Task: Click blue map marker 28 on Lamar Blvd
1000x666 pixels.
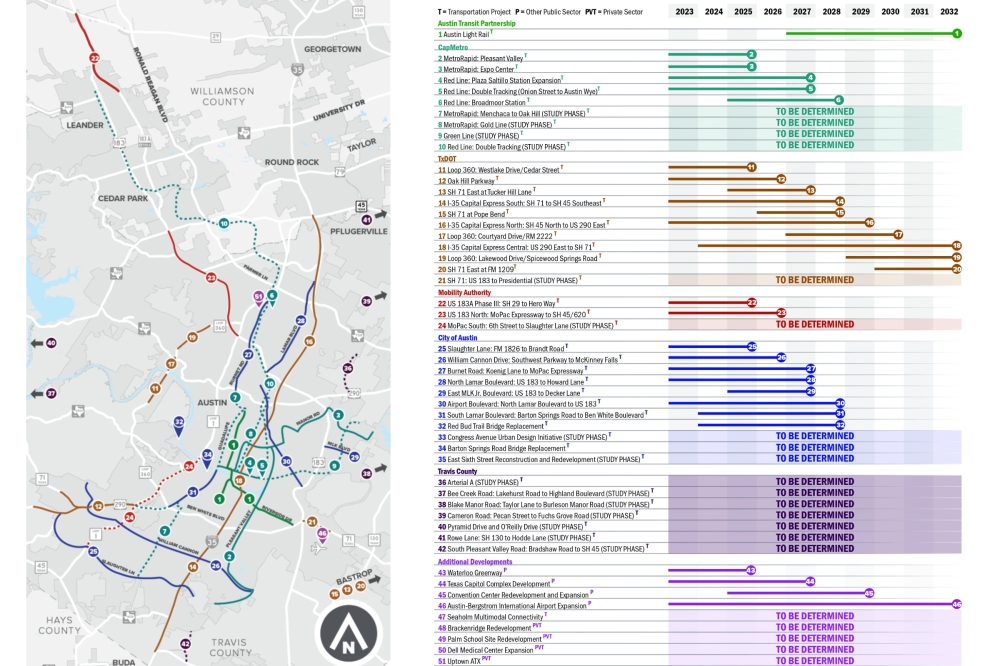Action: click(301, 320)
